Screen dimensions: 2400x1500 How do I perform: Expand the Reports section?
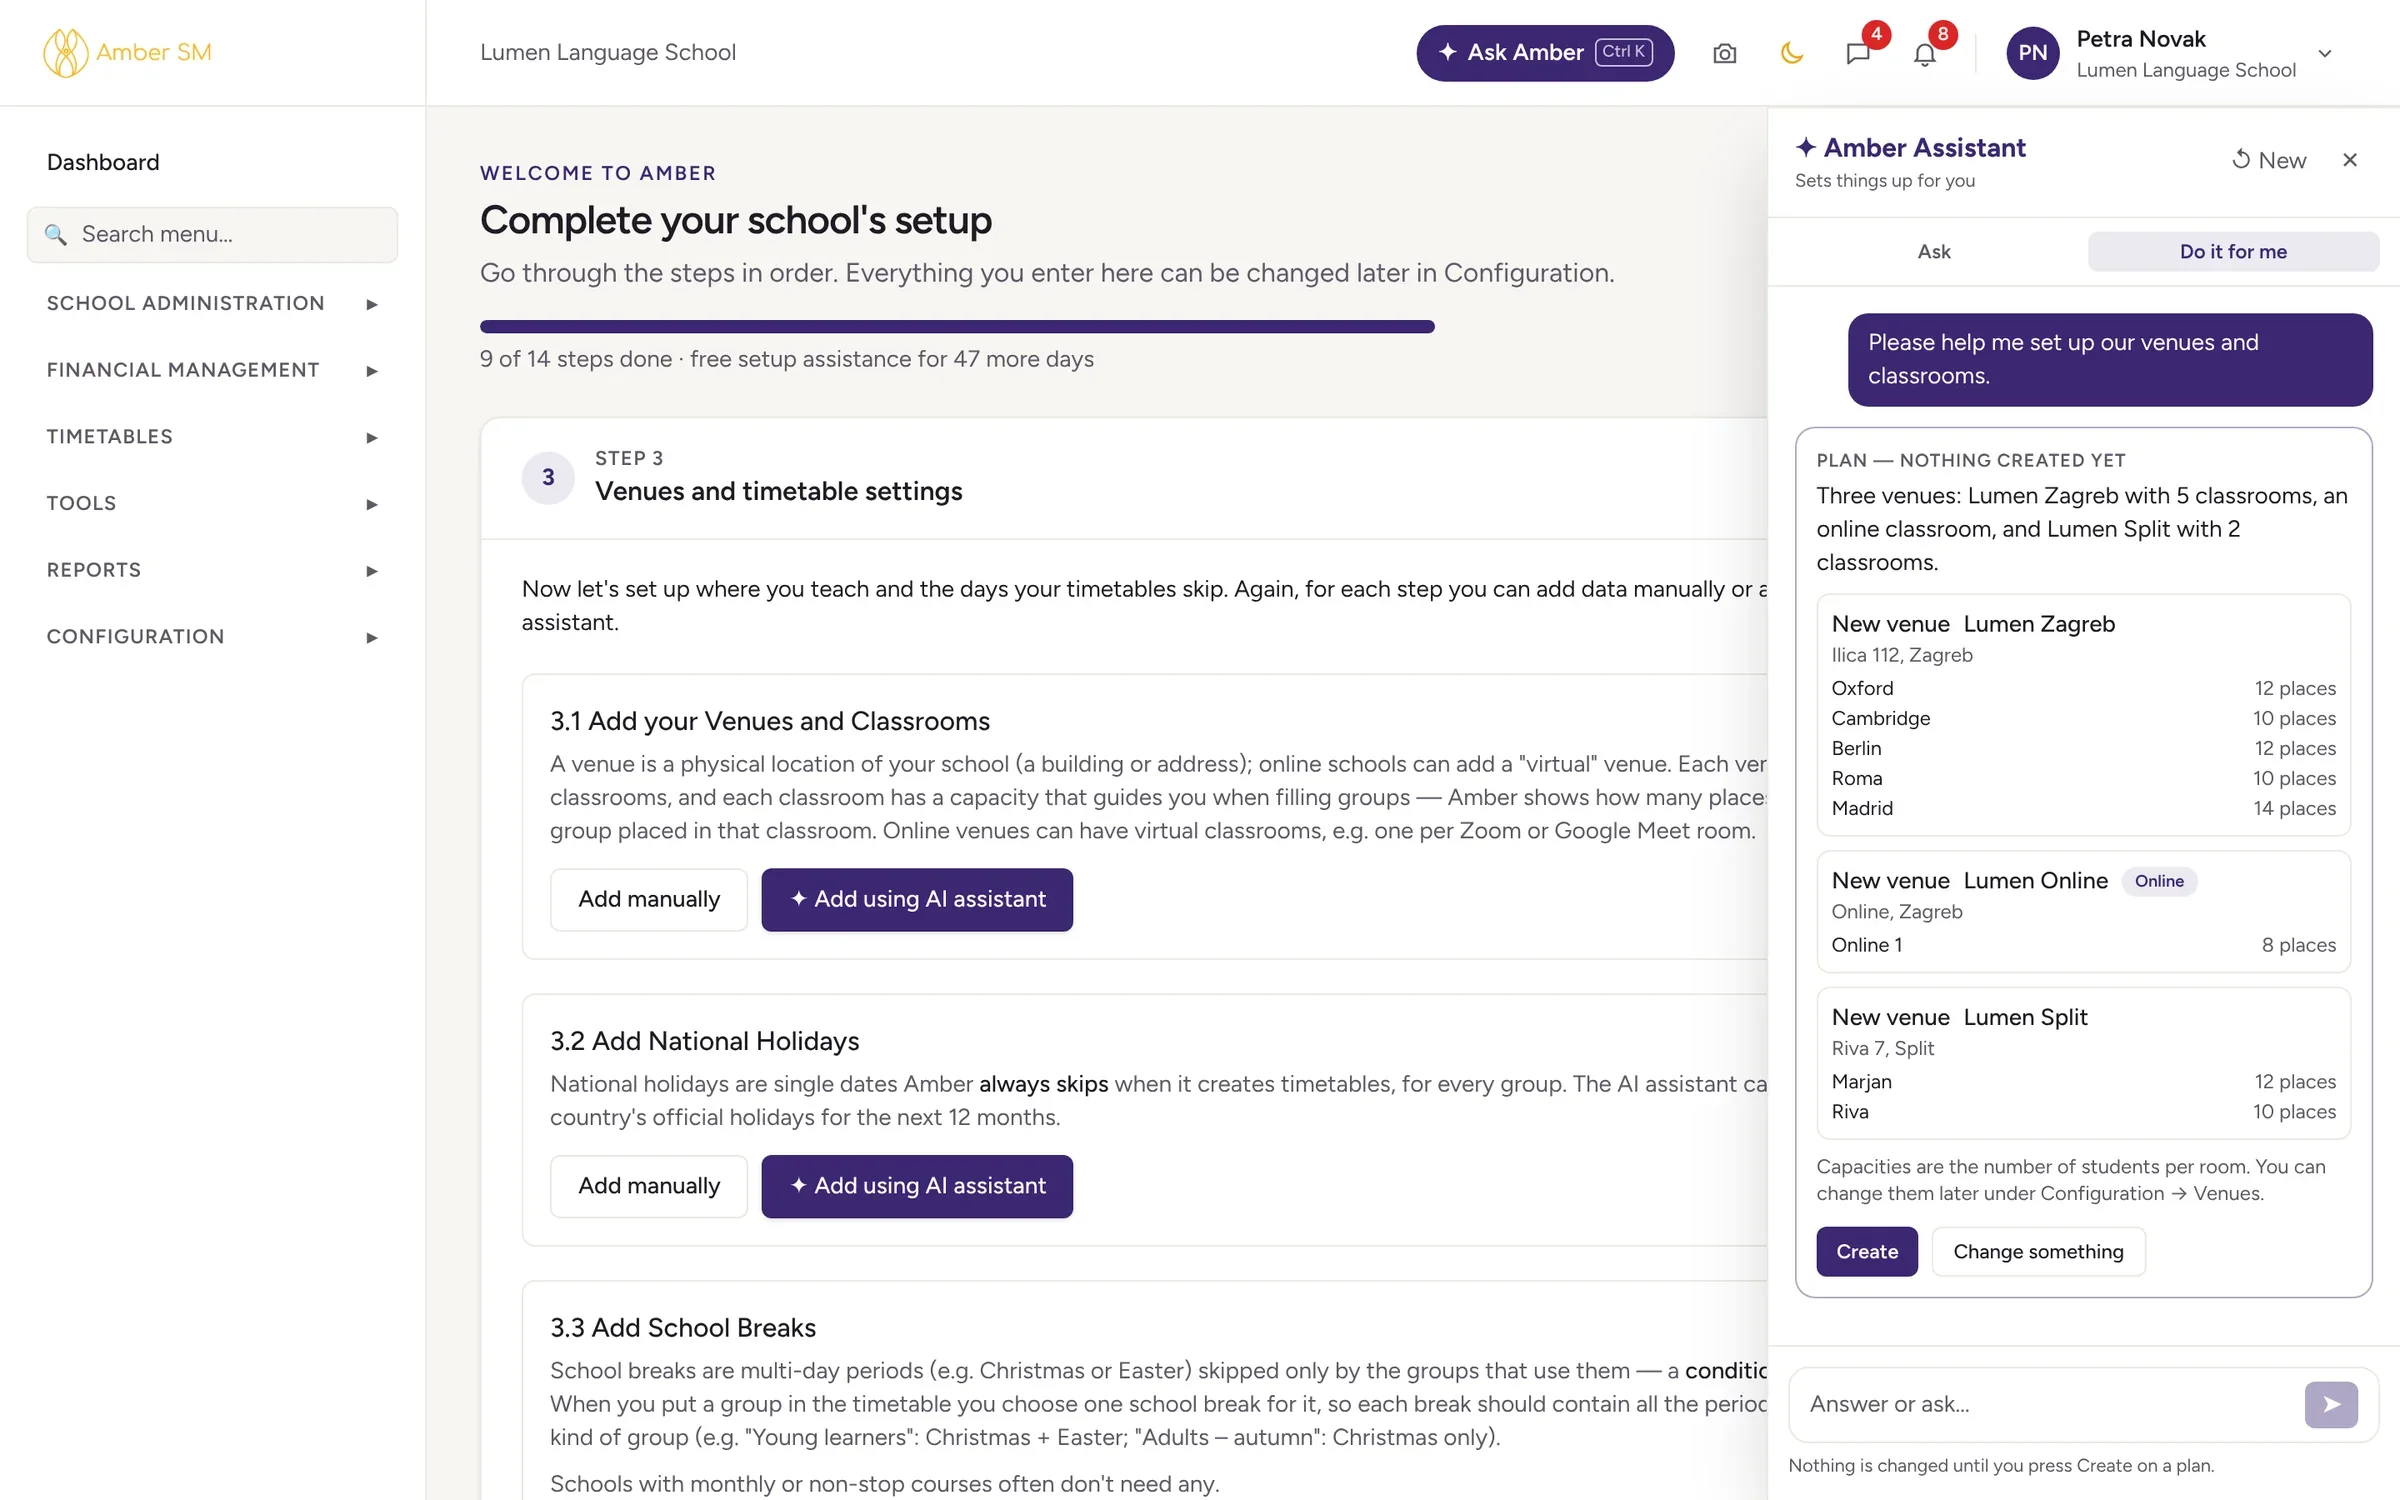point(212,570)
